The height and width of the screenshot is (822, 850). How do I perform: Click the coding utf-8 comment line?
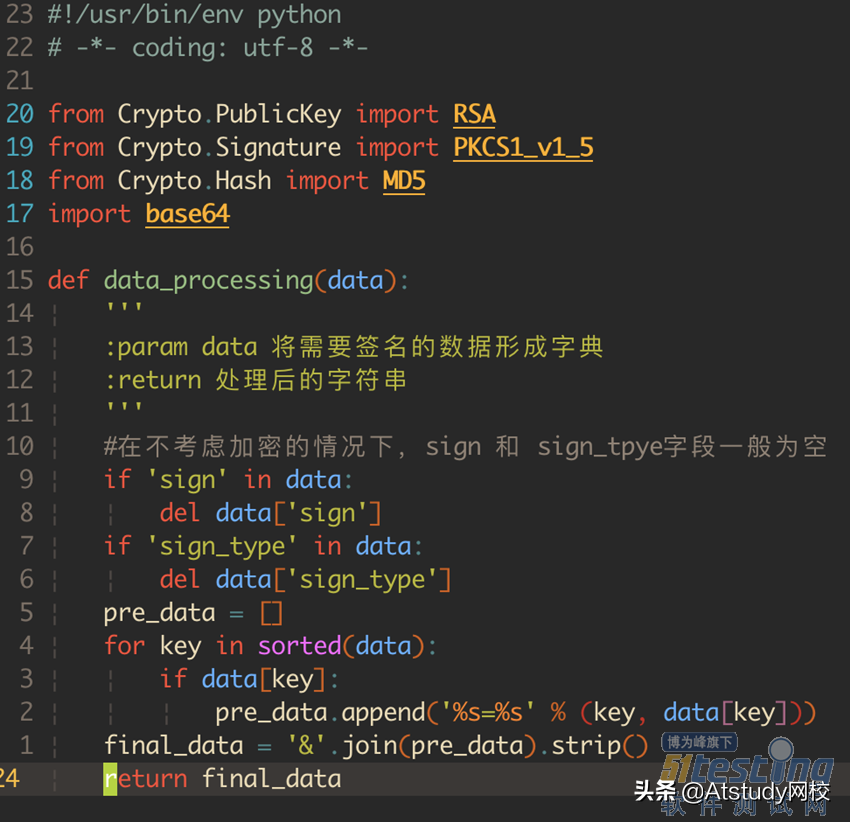click(x=208, y=48)
